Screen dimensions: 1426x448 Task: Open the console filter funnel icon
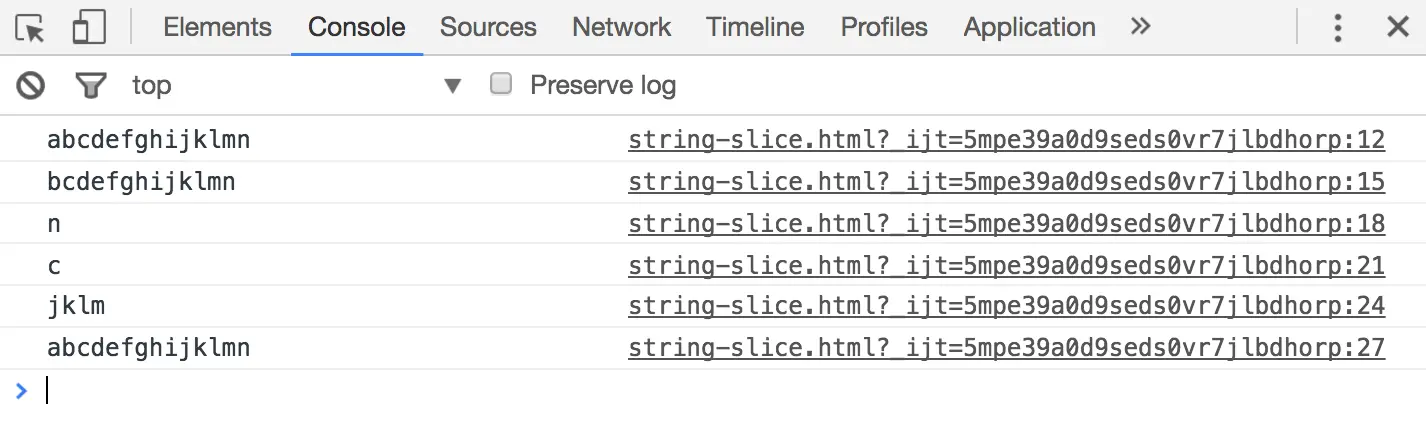[91, 86]
